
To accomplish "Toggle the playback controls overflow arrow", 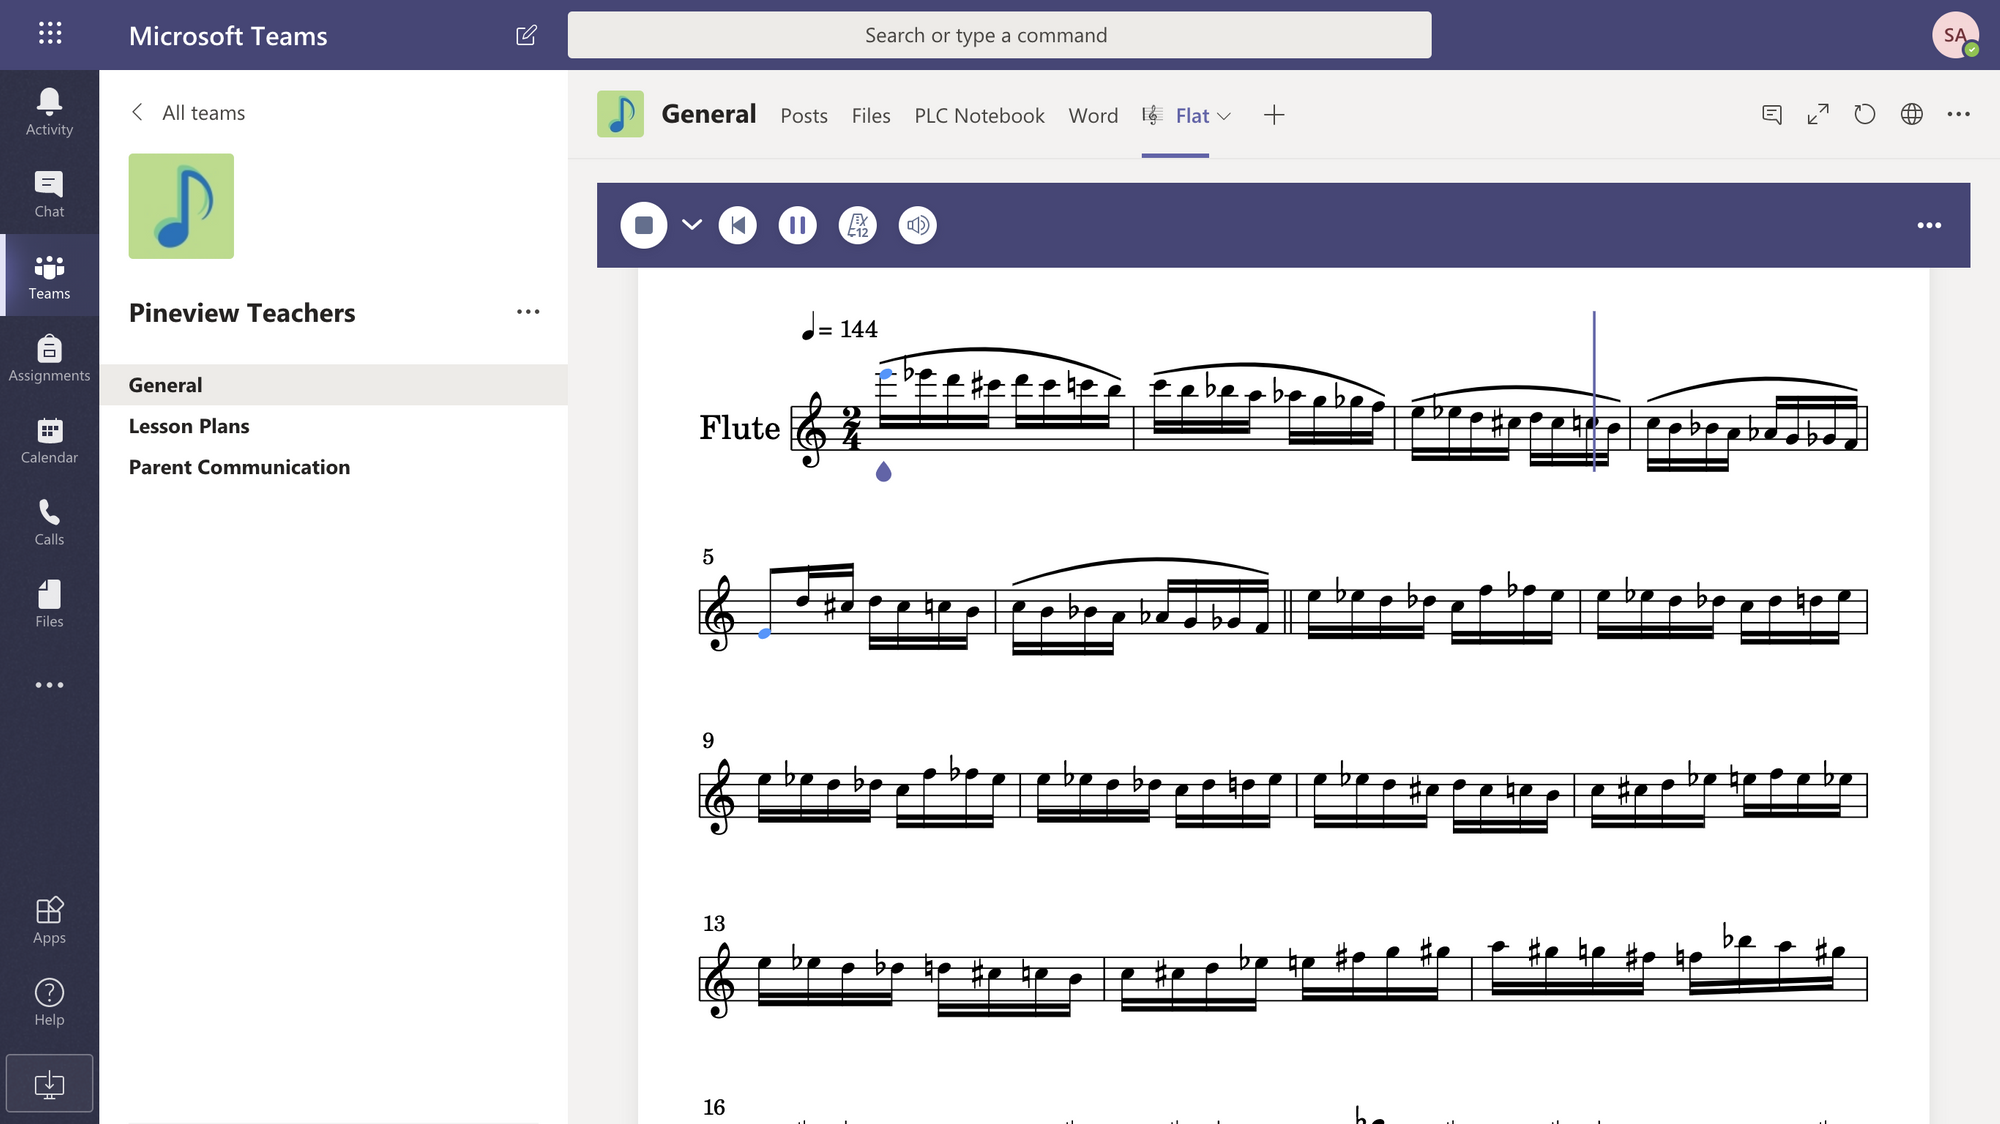I will coord(692,225).
